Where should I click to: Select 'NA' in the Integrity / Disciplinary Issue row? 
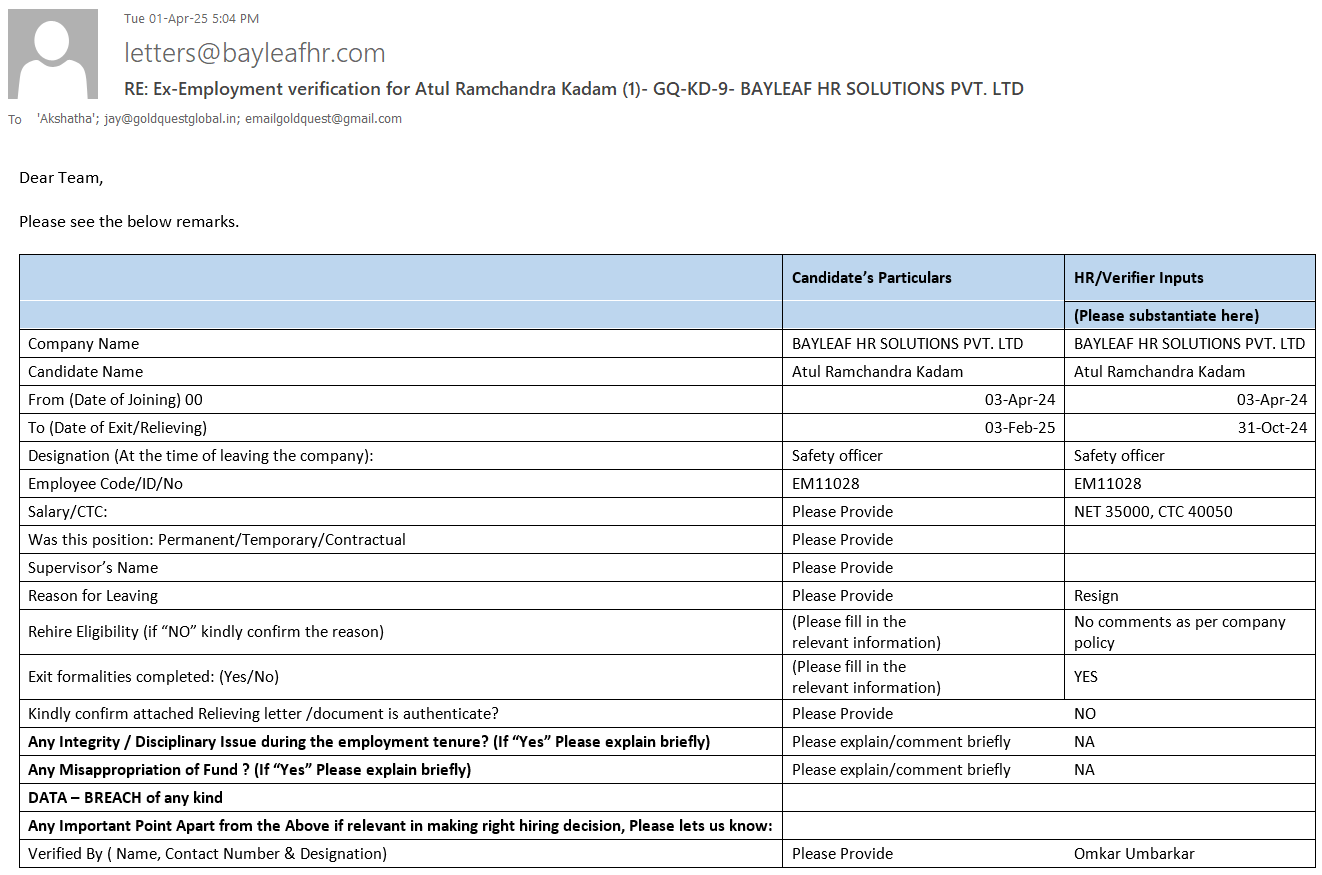point(1084,742)
